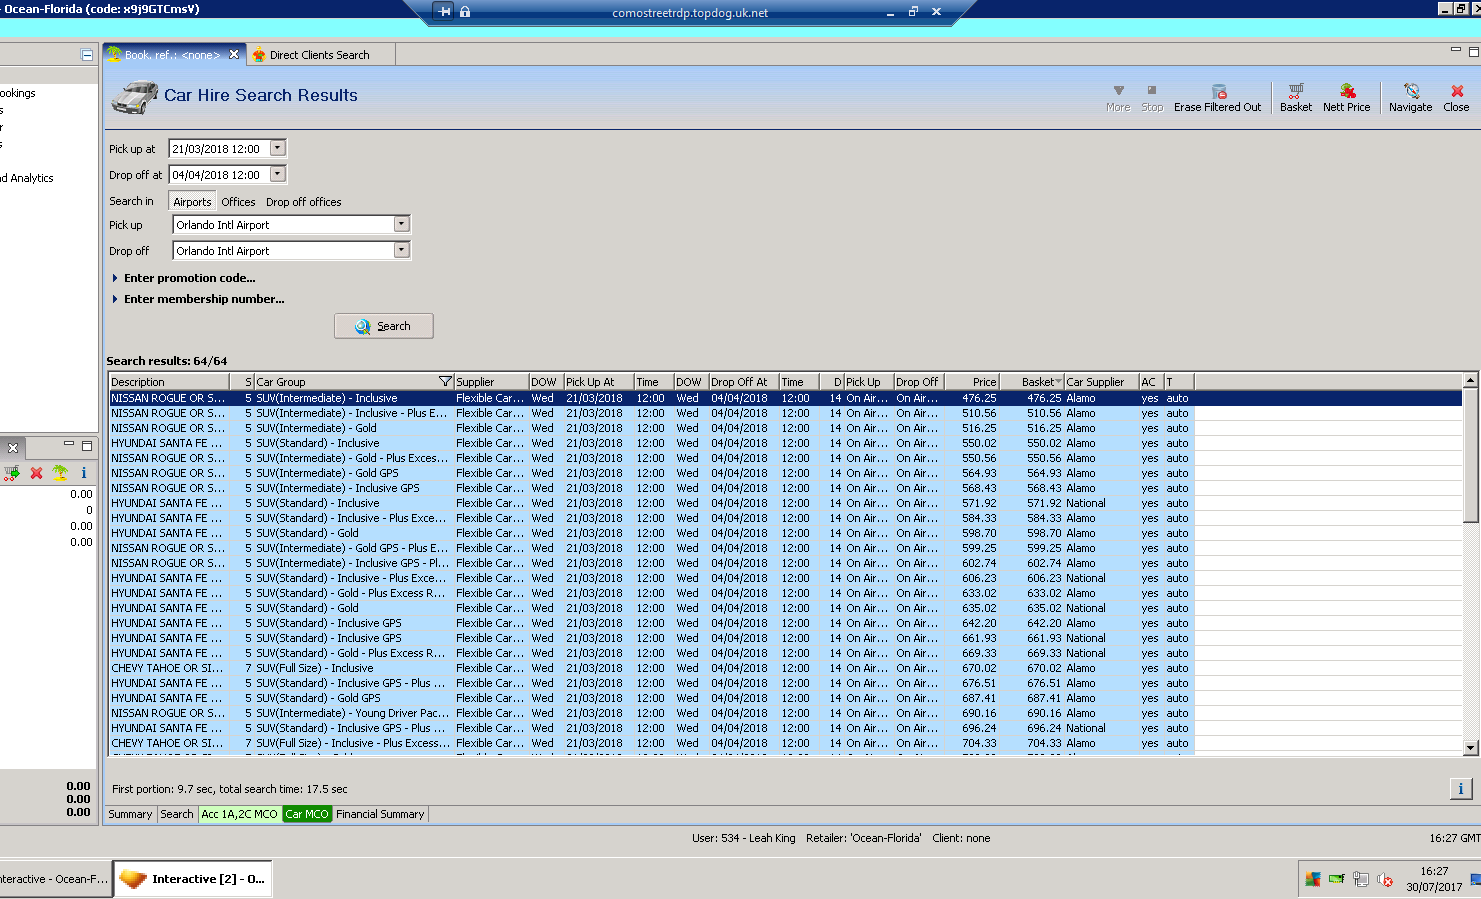This screenshot has width=1481, height=899.
Task: Click the Navigate compass icon
Action: pyautogui.click(x=1411, y=91)
